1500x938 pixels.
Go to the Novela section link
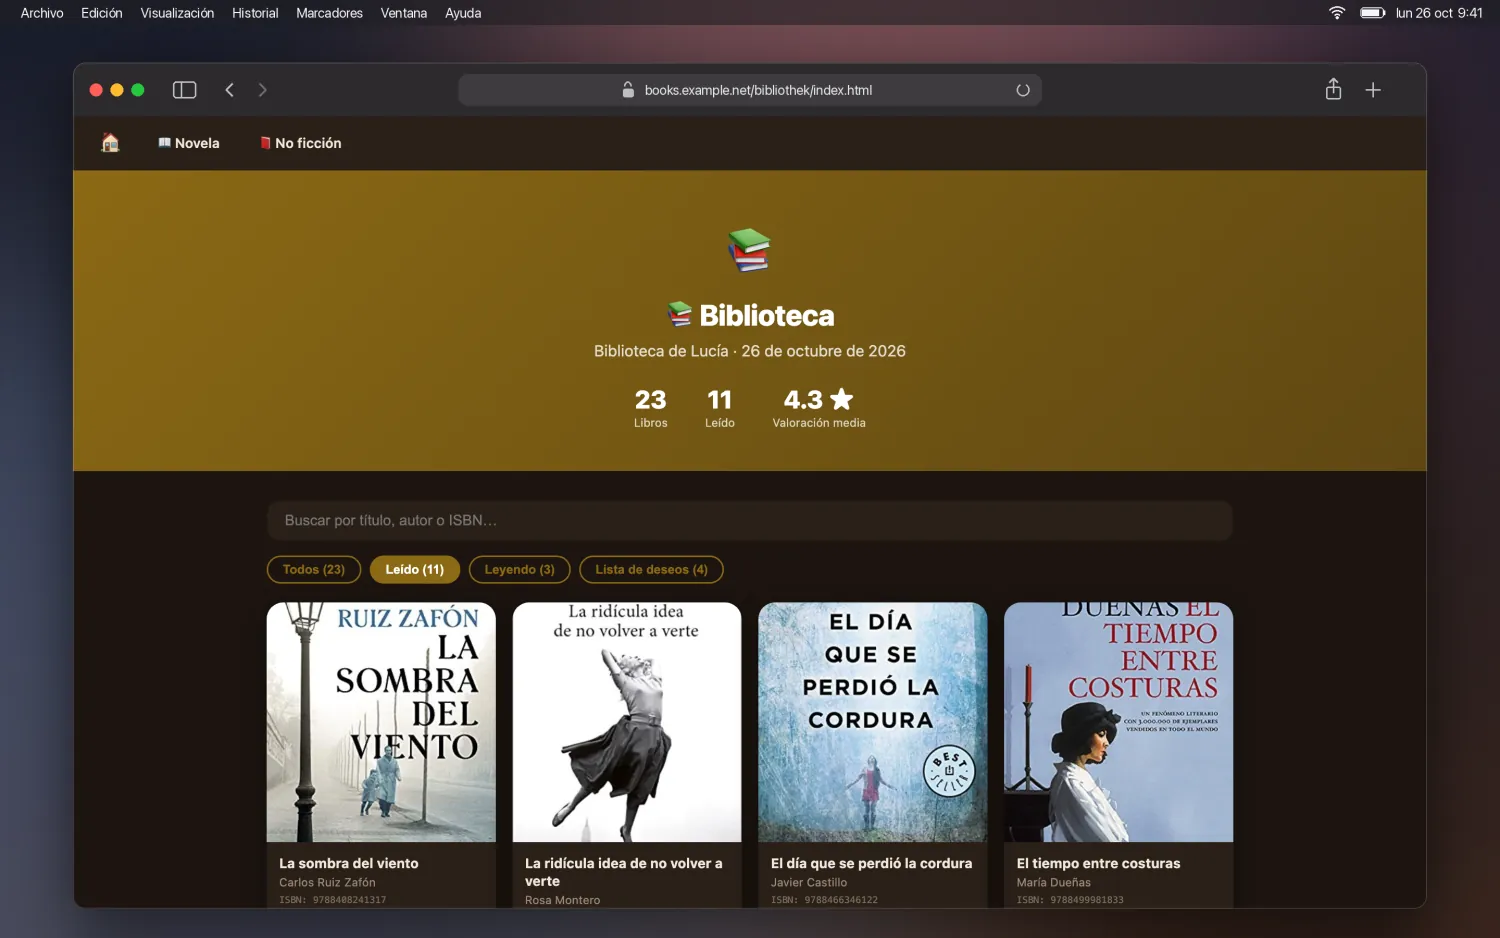coord(189,143)
